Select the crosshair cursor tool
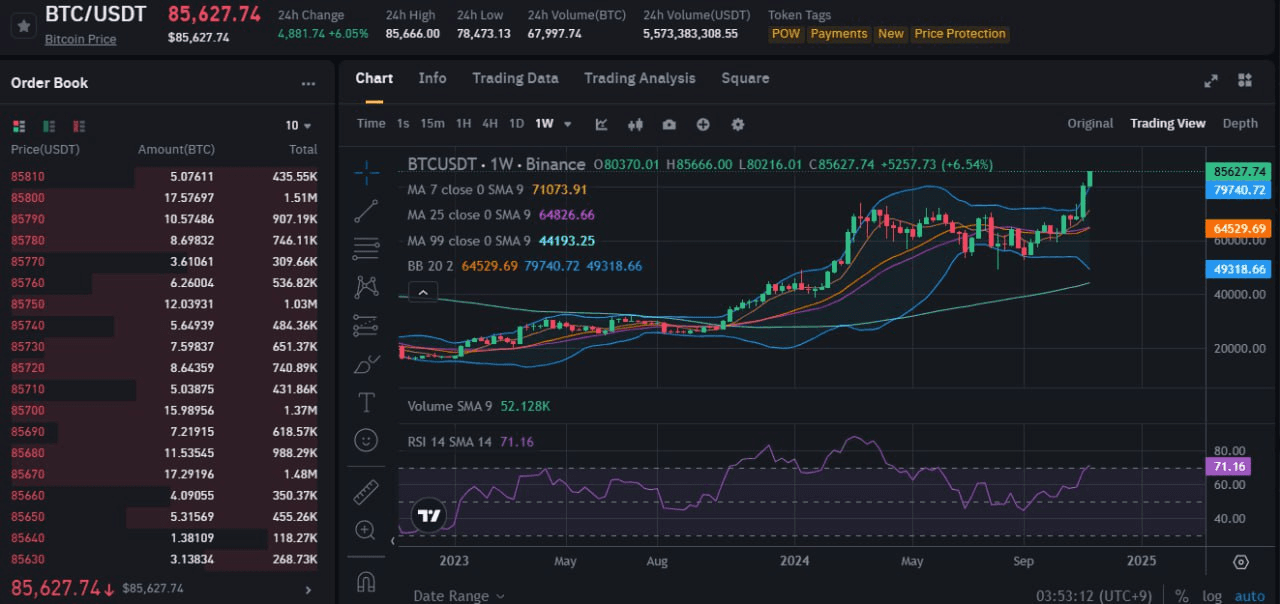This screenshot has width=1280, height=604. [366, 173]
